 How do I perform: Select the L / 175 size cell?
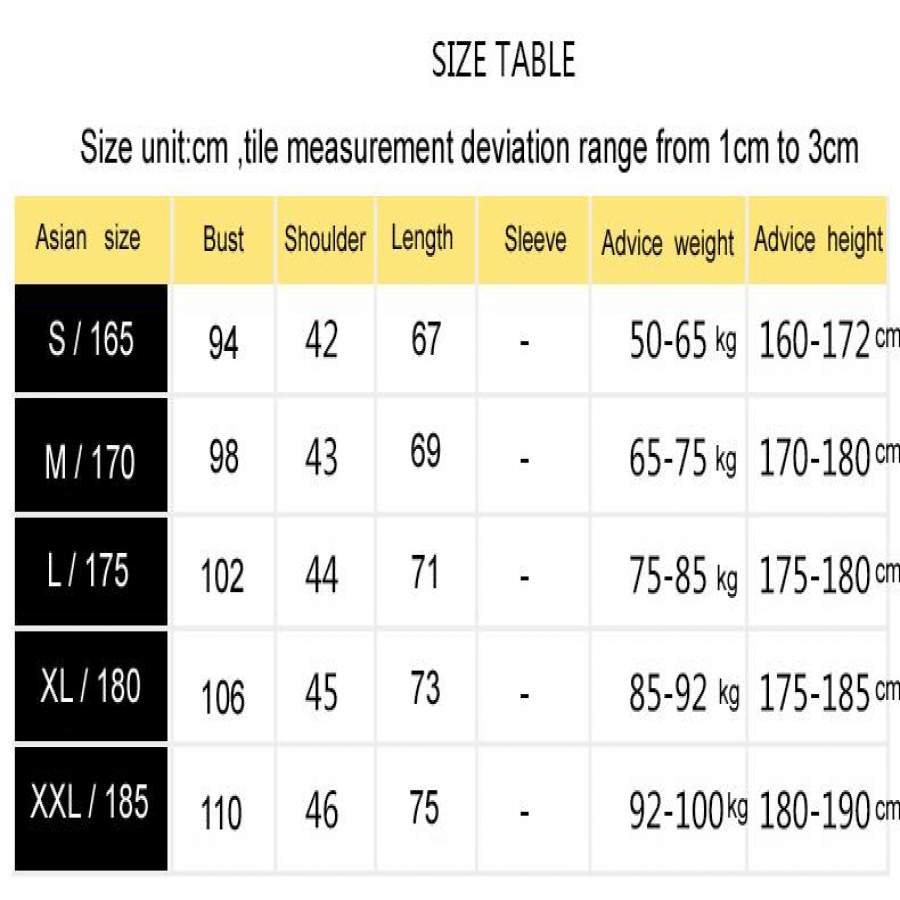point(91,571)
